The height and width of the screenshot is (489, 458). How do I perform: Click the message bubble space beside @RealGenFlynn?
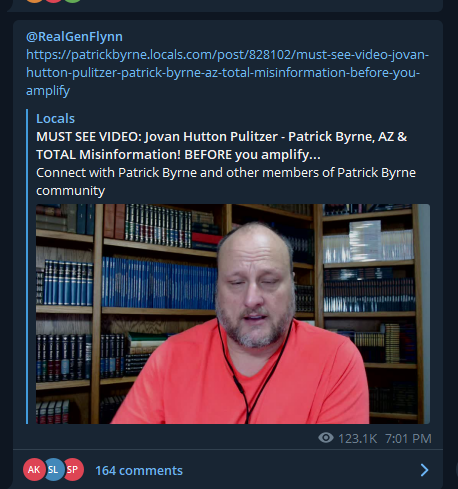coord(280,37)
